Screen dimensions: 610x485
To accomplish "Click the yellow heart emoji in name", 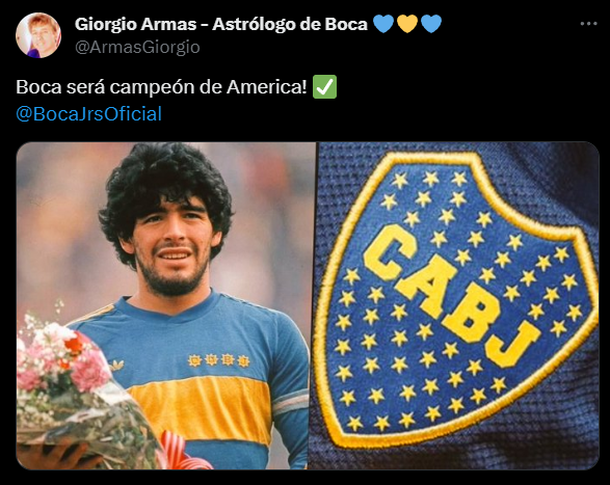I will click(x=407, y=24).
